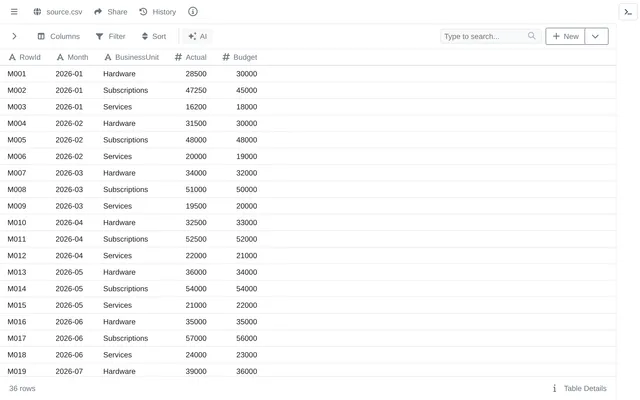Open the Filter options
The height and width of the screenshot is (400, 640).
point(111,36)
